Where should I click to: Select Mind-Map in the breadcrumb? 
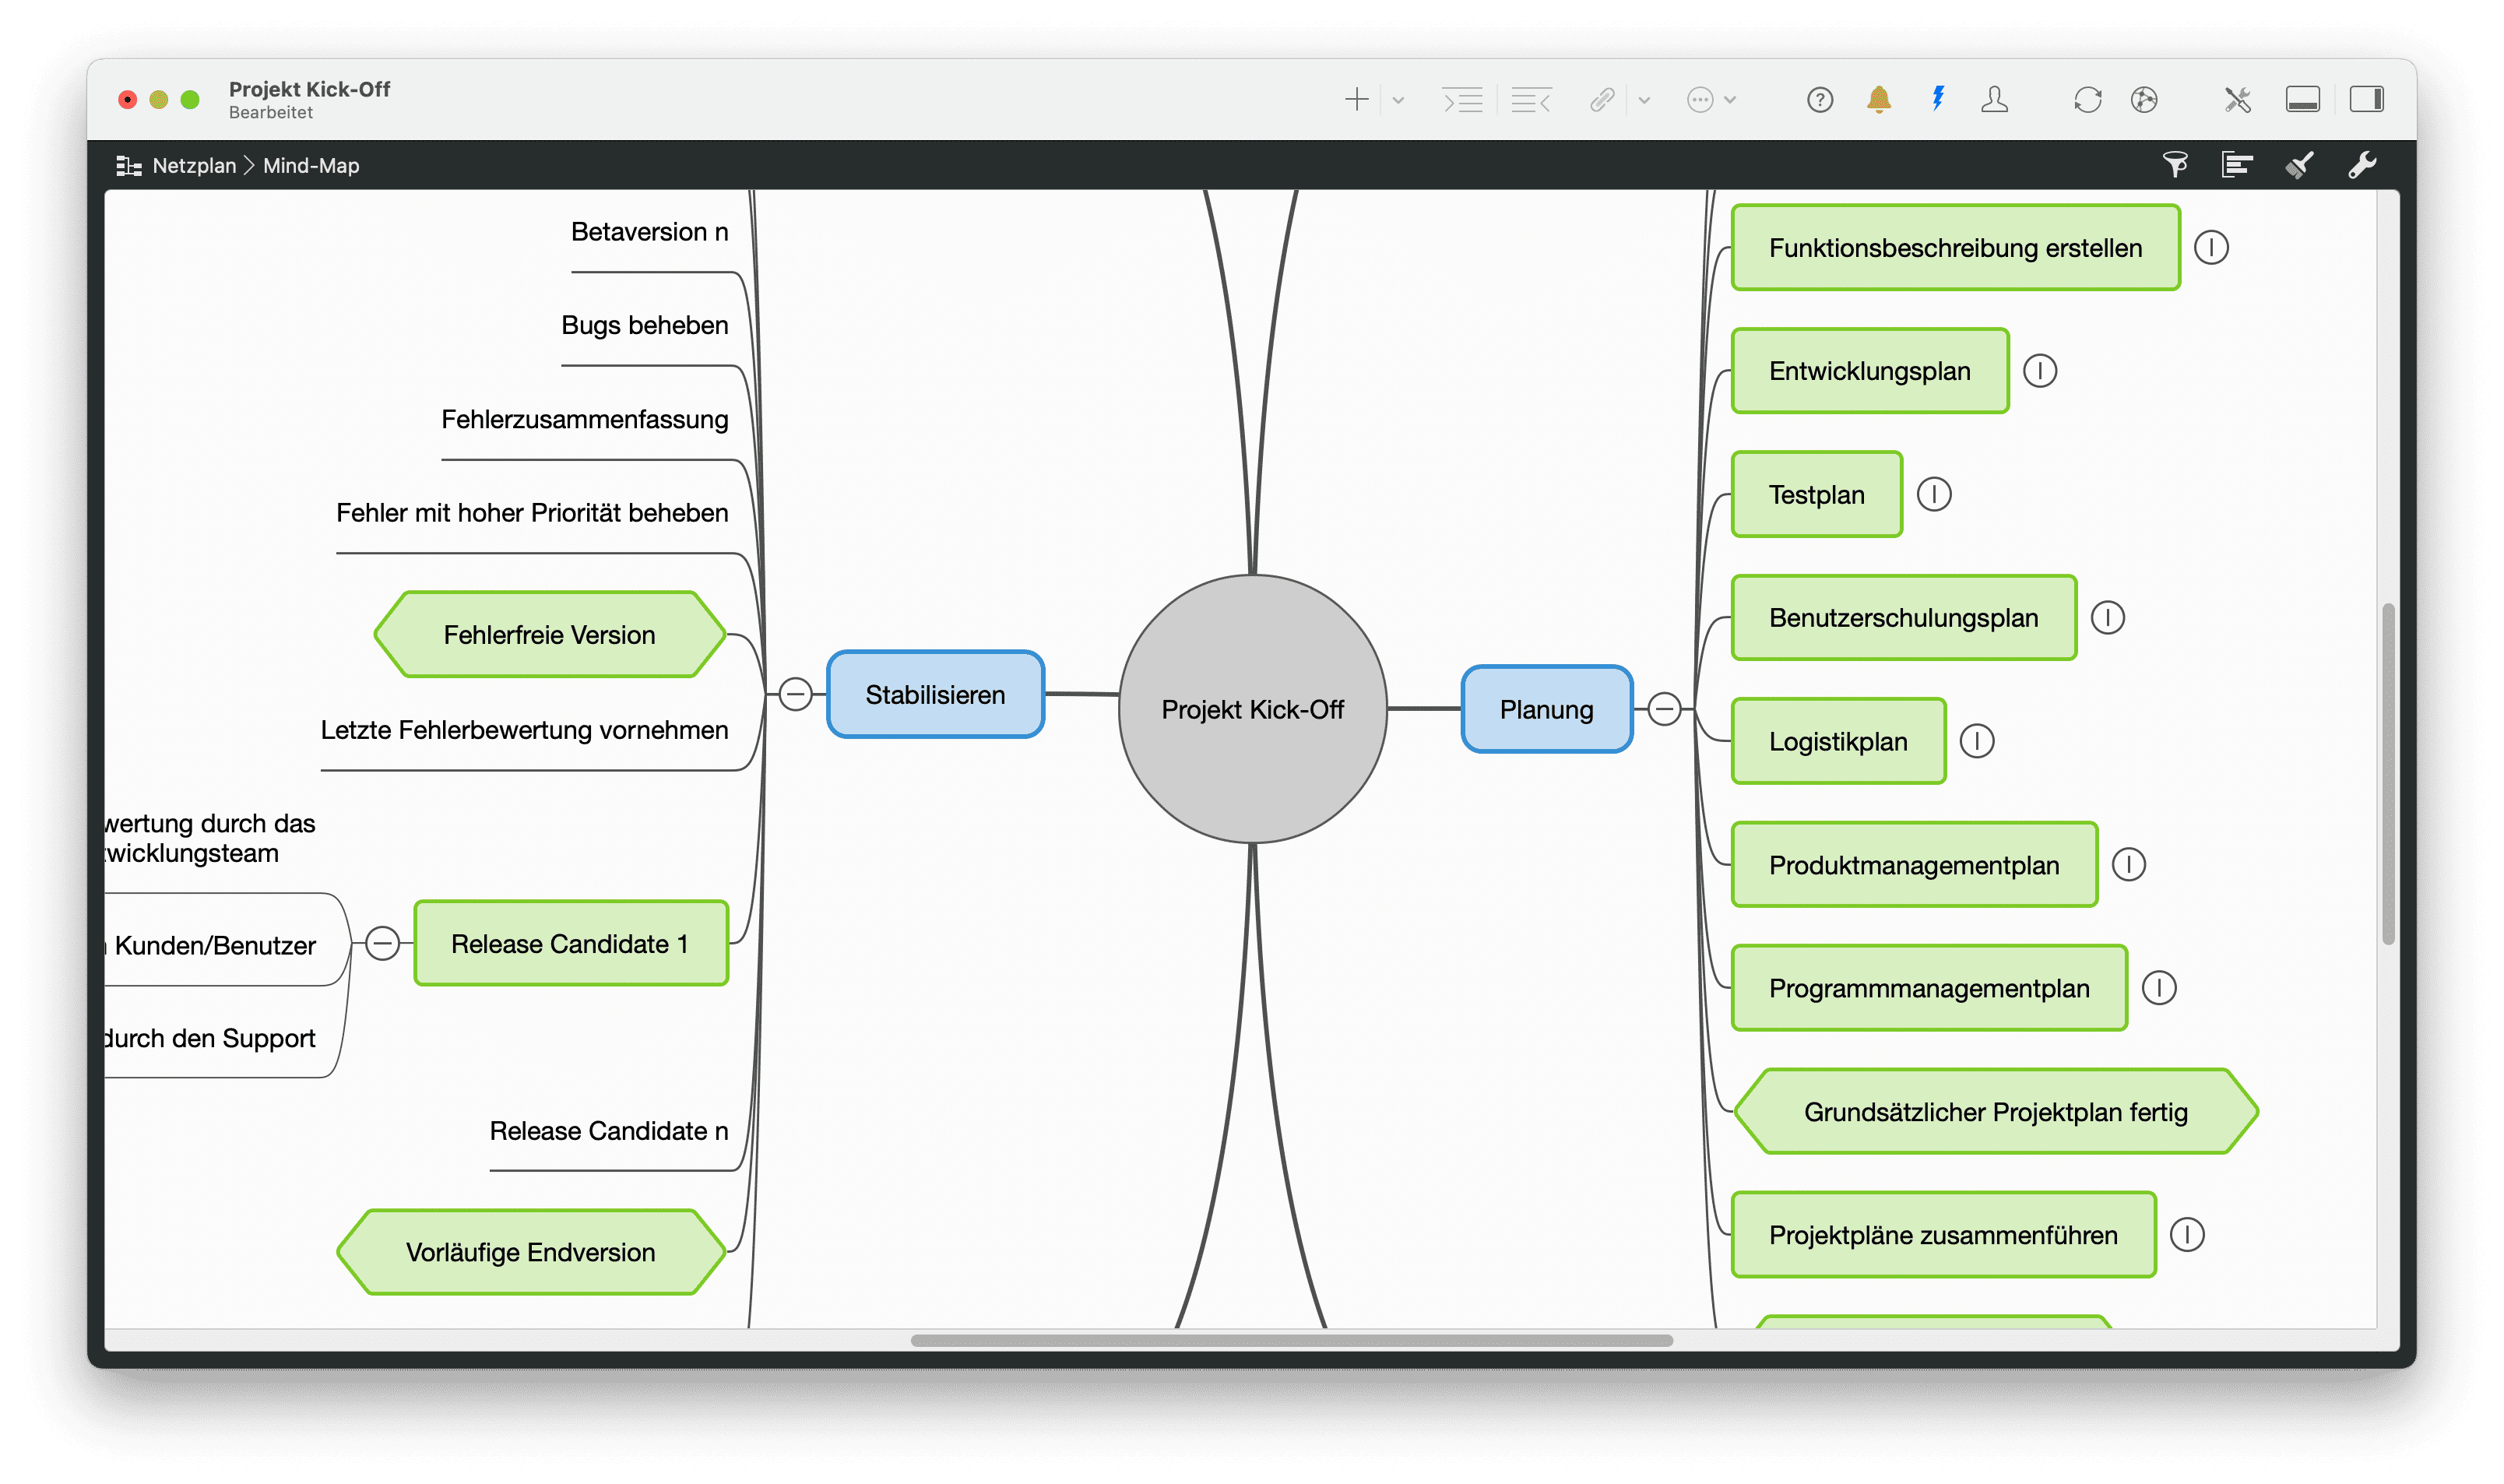311,165
